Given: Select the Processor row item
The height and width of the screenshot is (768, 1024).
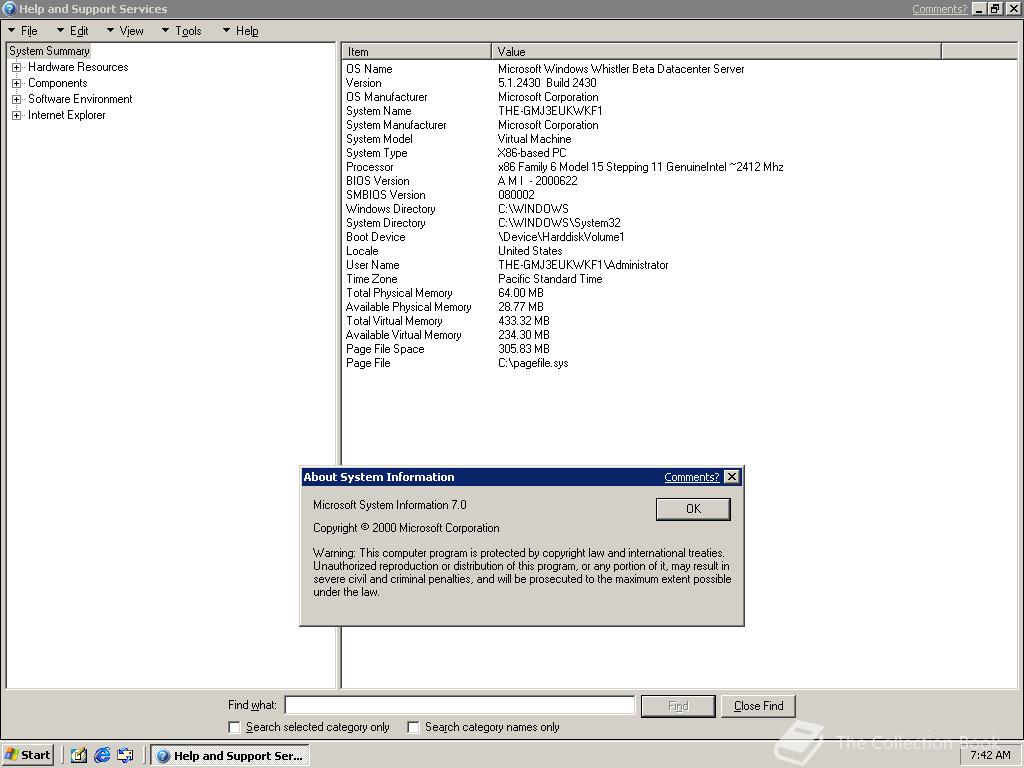Looking at the screenshot, I should click(x=370, y=167).
